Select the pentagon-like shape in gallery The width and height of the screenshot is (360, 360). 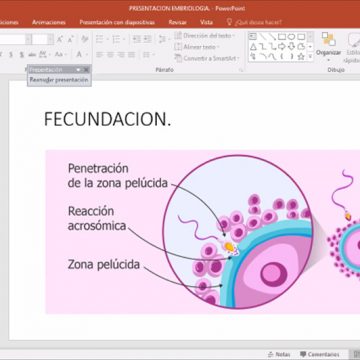[x=301, y=46]
